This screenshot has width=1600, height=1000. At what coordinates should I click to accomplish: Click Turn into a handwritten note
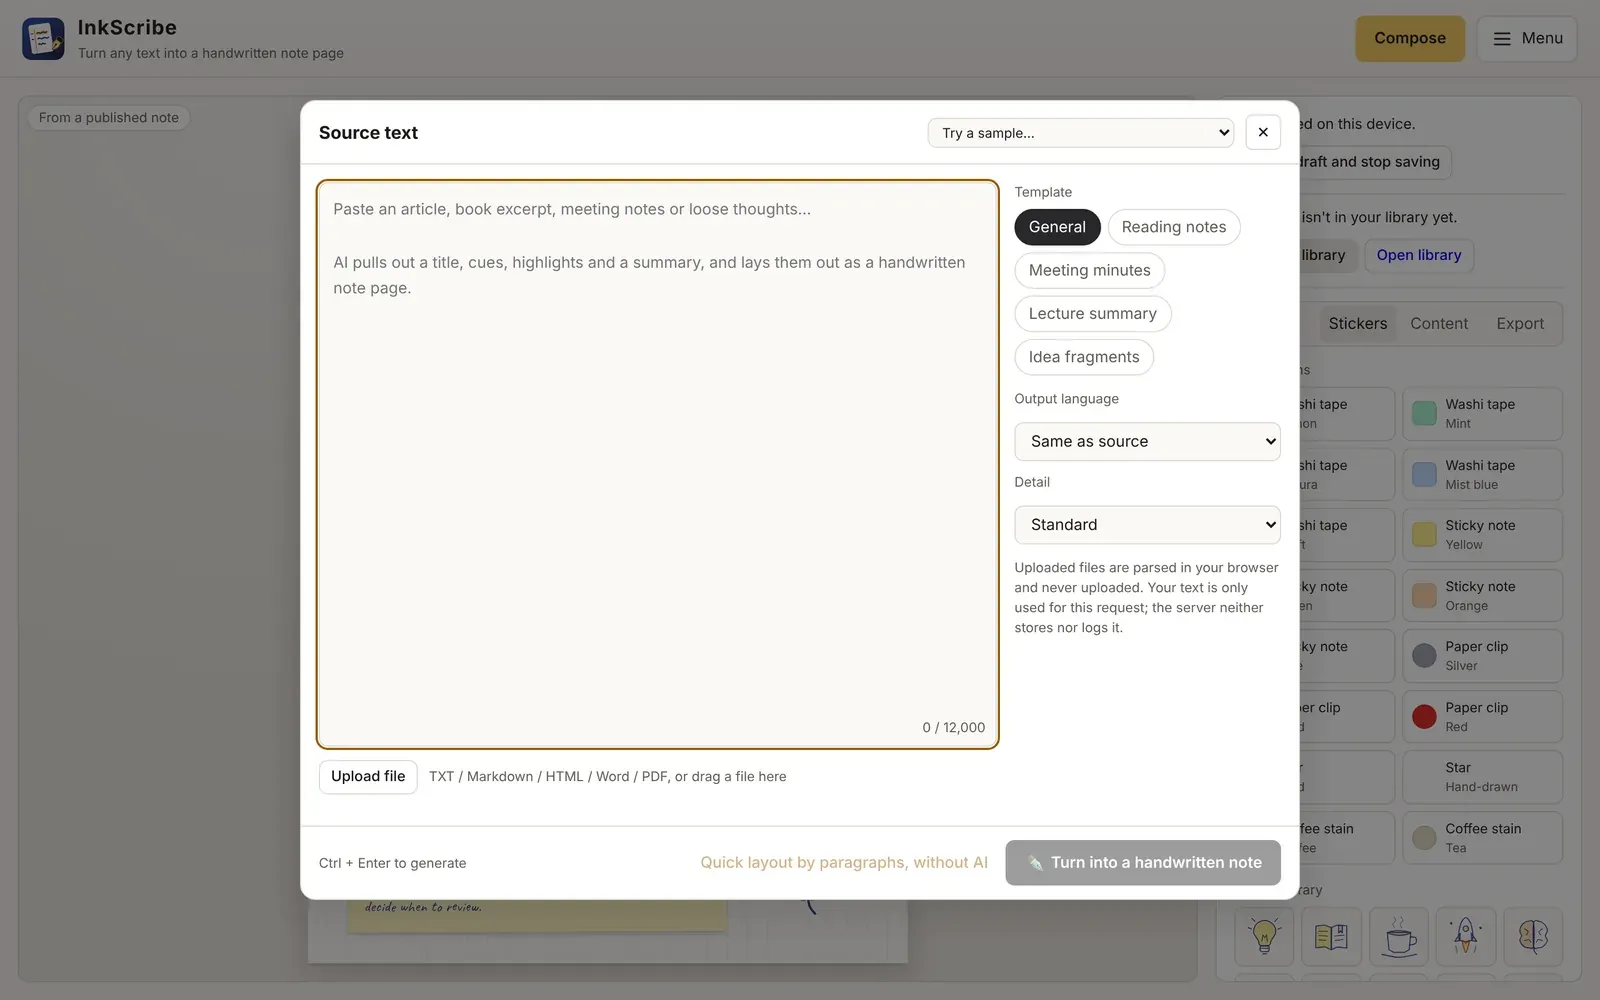(1143, 863)
